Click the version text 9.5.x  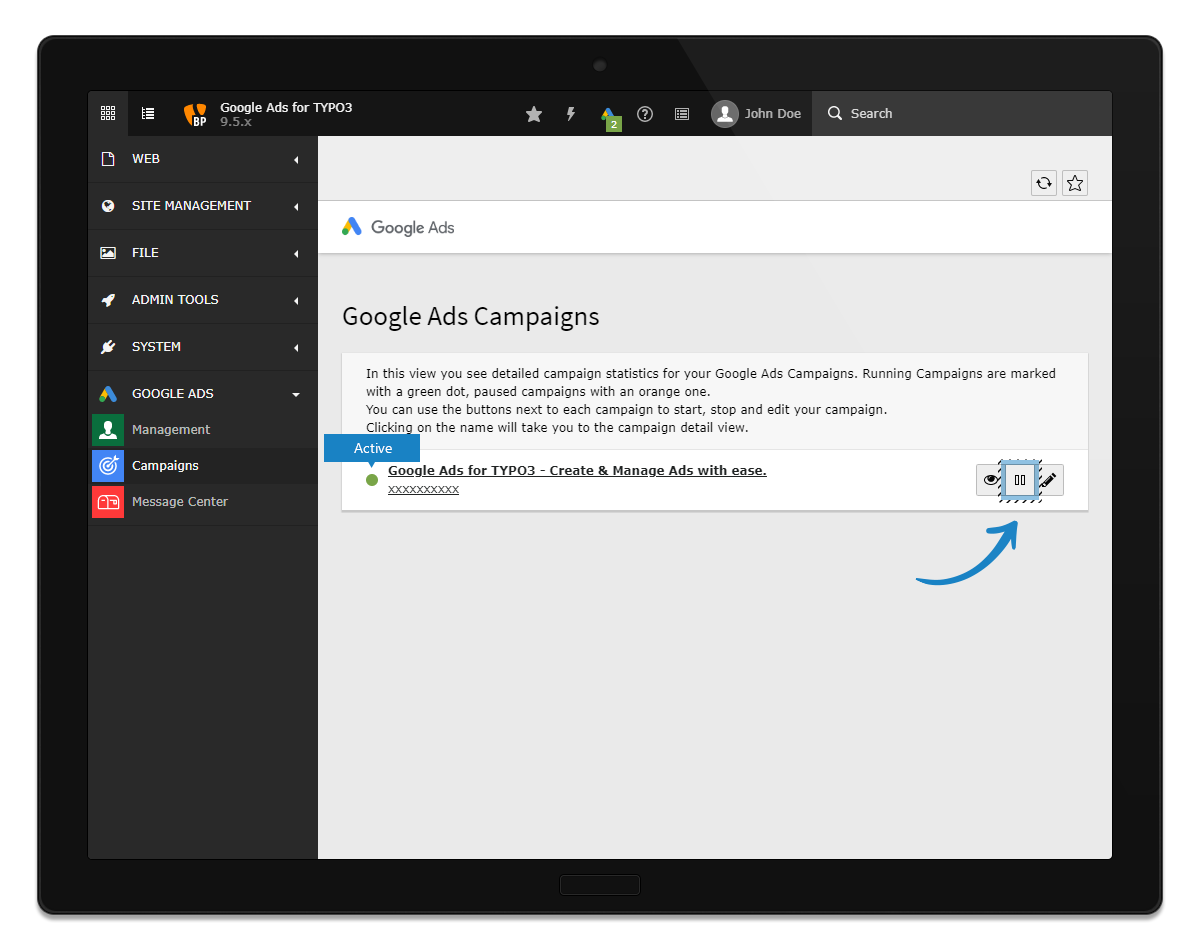pos(236,122)
